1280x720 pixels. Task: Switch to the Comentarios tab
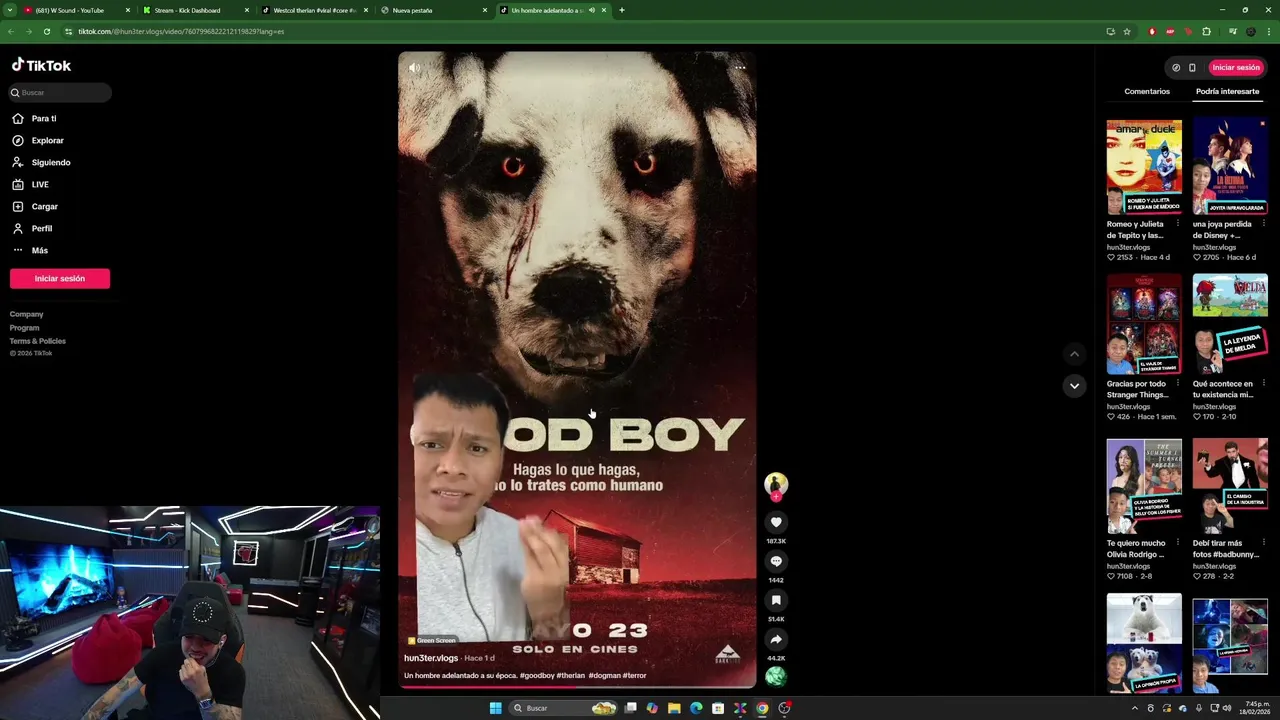tap(1147, 91)
